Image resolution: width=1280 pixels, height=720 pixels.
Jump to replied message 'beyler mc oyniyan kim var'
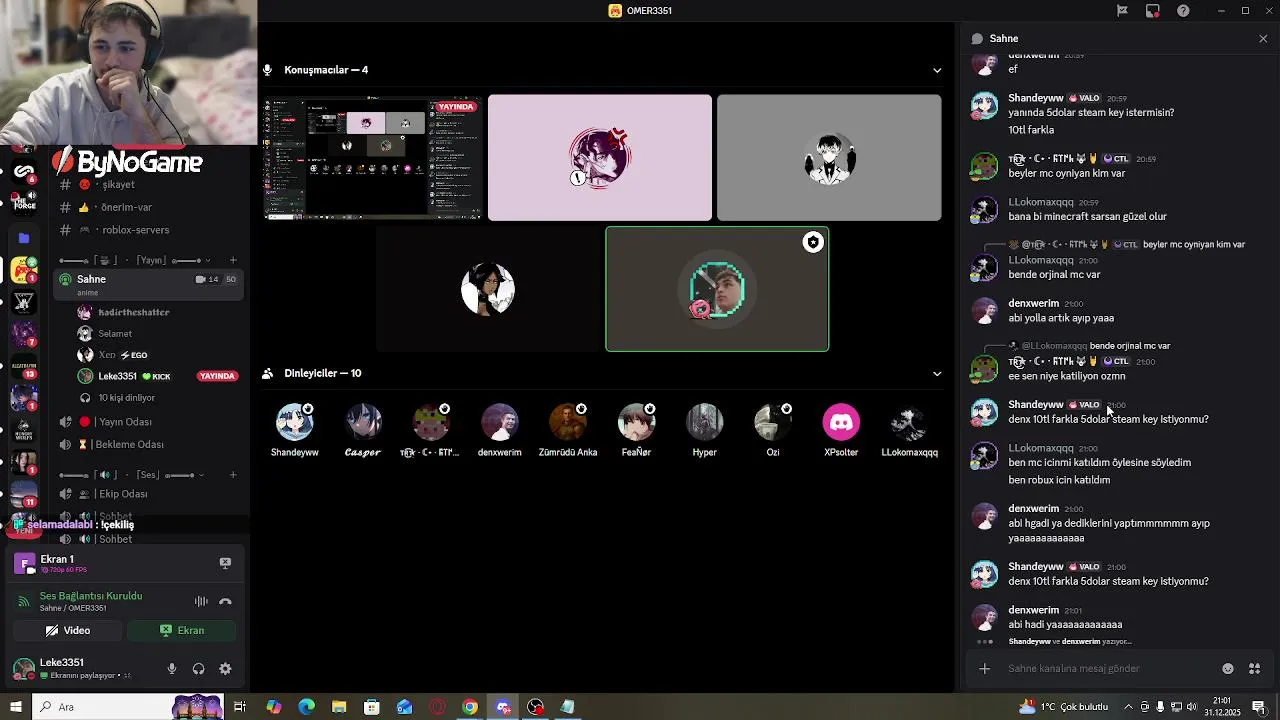1193,245
